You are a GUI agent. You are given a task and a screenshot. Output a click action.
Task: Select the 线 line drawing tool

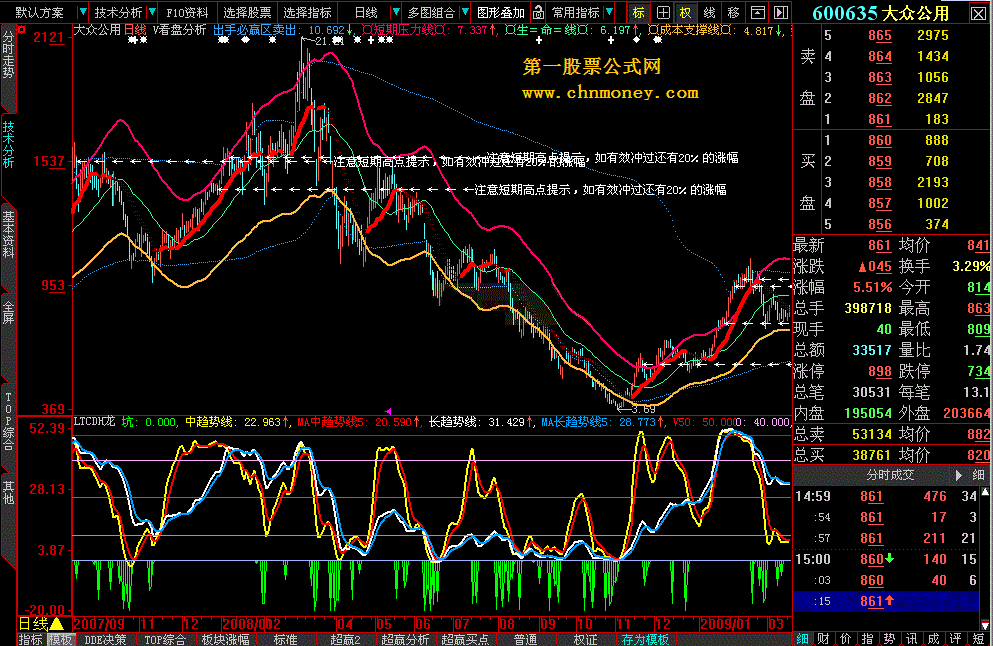709,12
